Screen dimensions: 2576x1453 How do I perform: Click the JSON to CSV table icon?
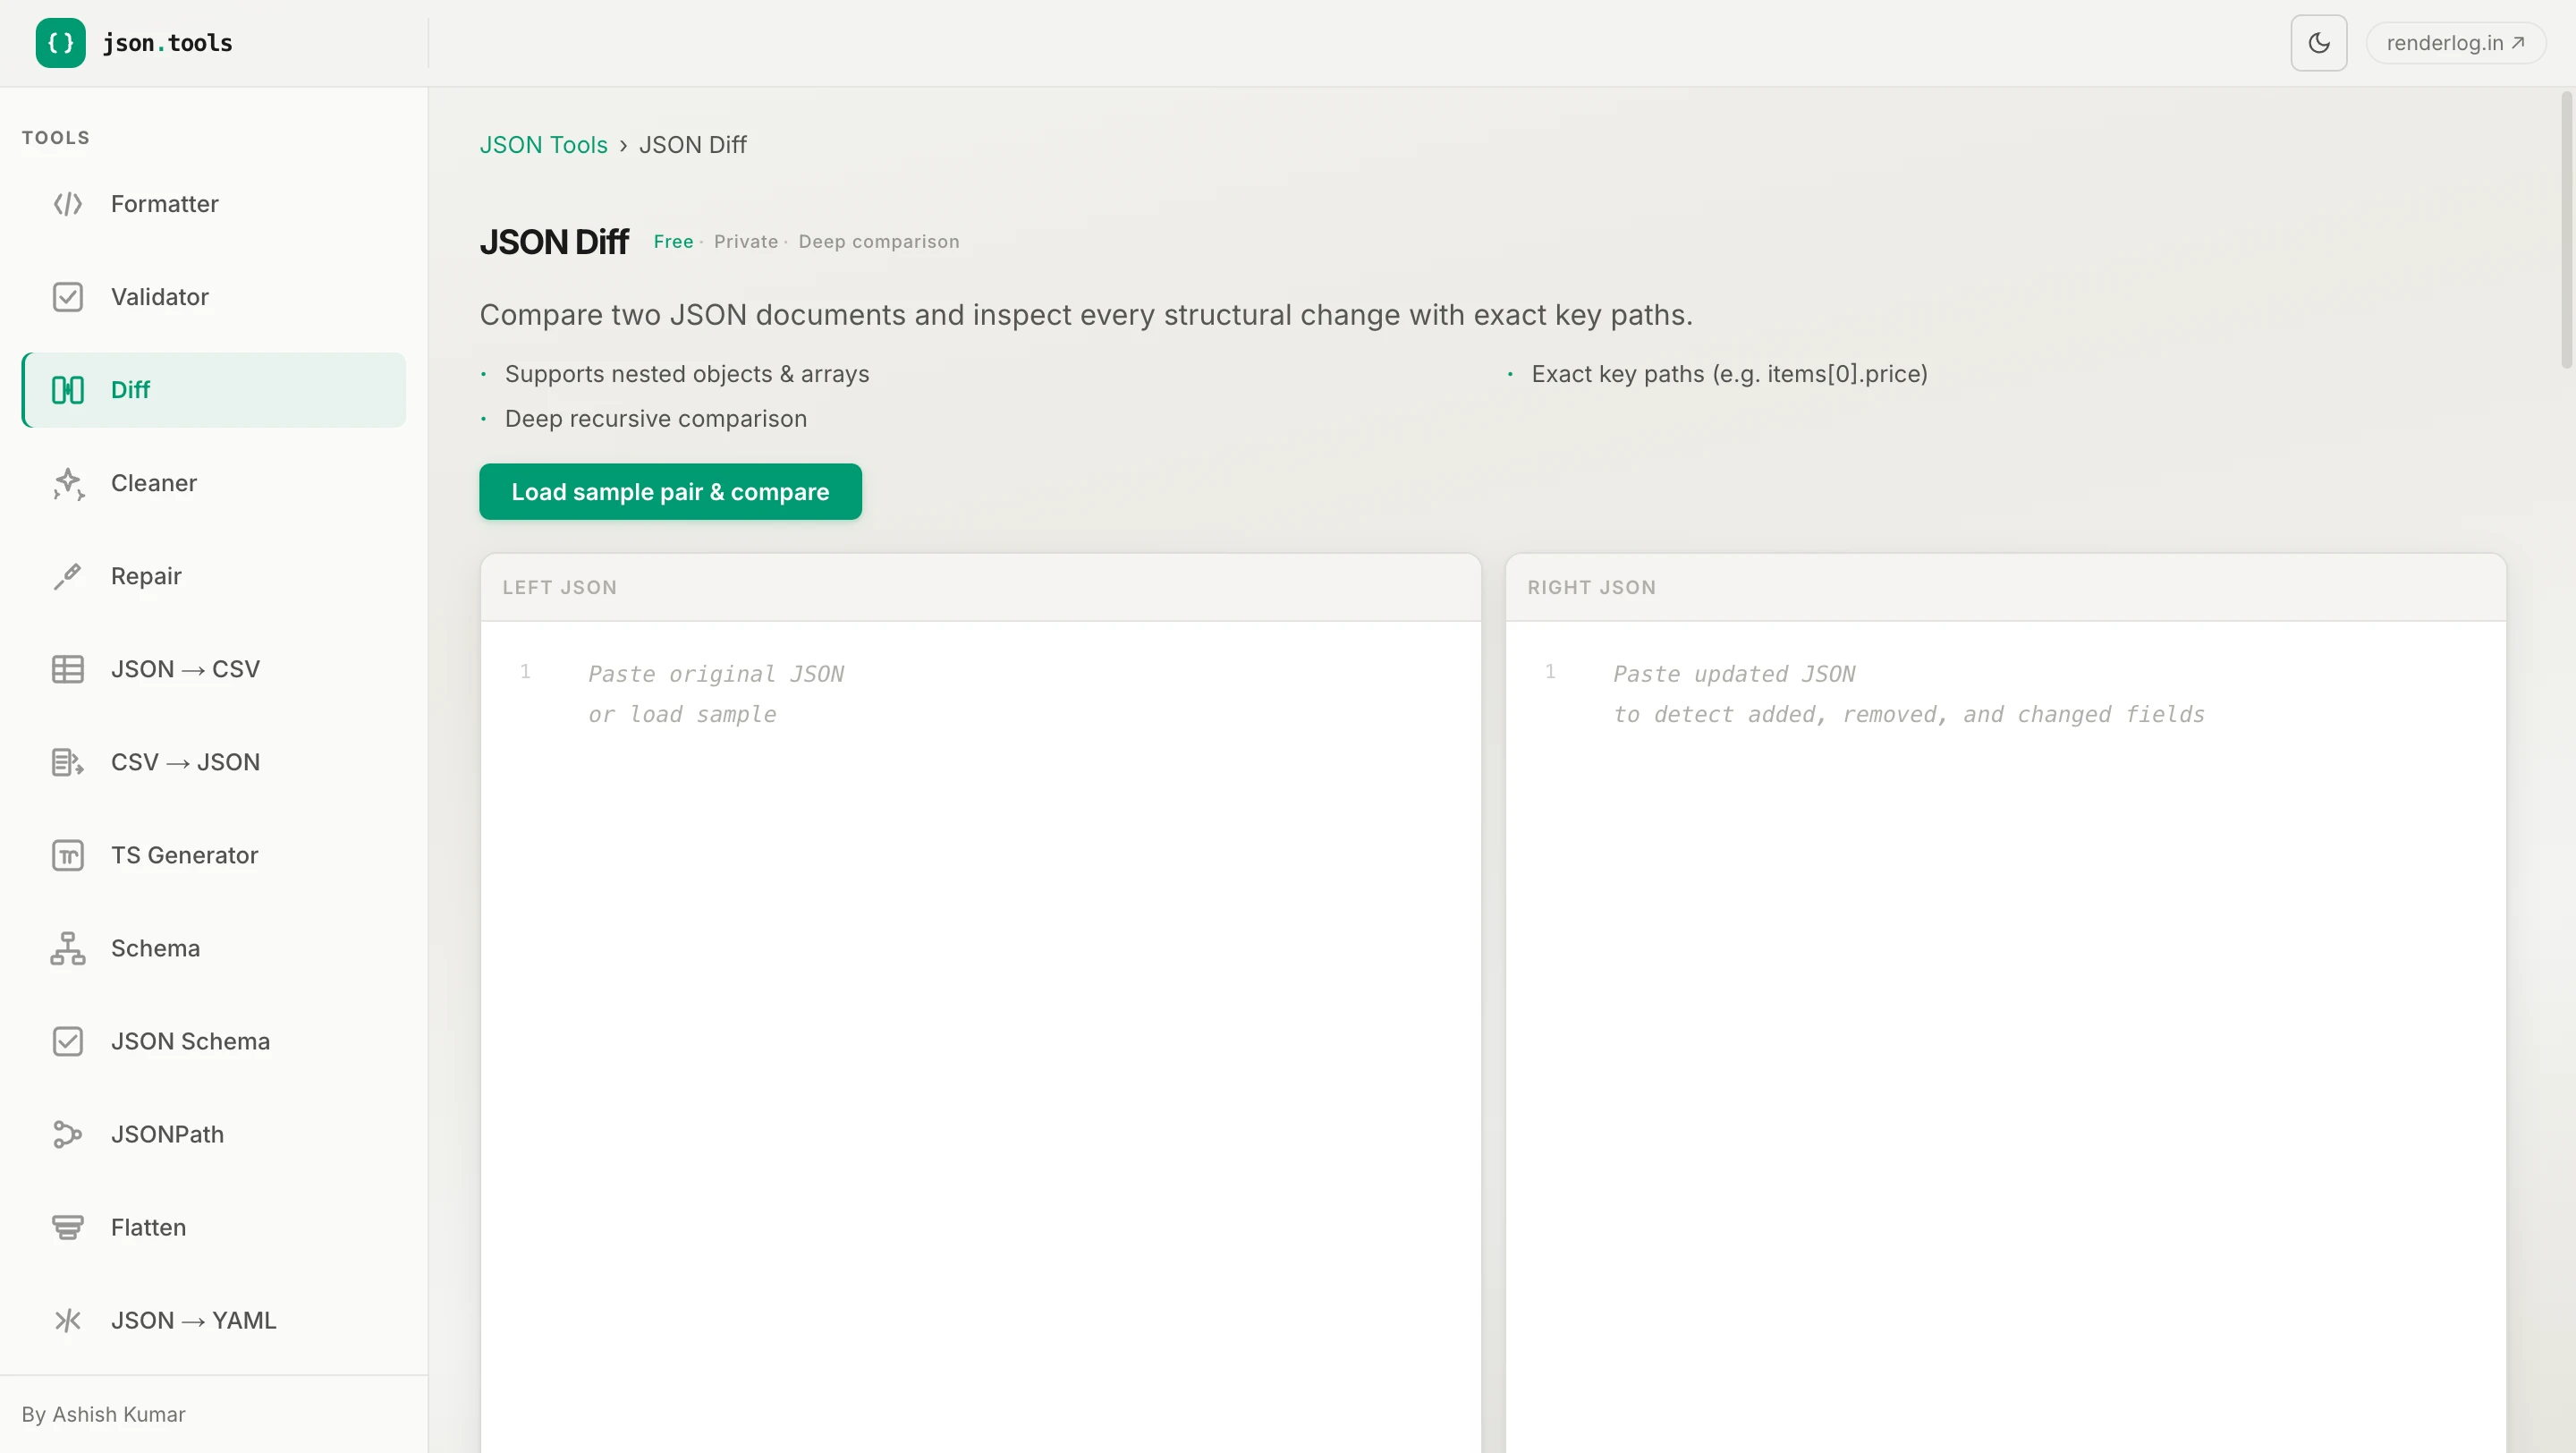(67, 669)
